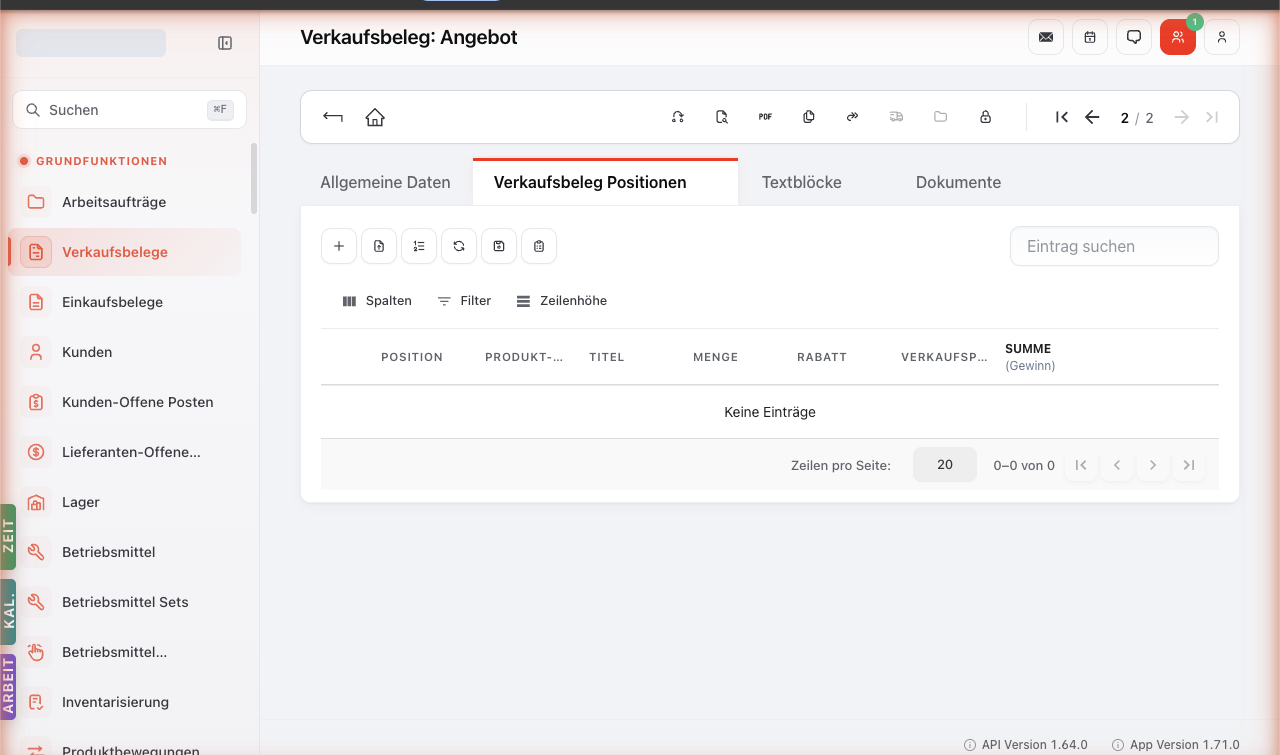Screen dimensions: 1280x755
Task: Open the rows per page dropdown showing 20
Action: (945, 465)
